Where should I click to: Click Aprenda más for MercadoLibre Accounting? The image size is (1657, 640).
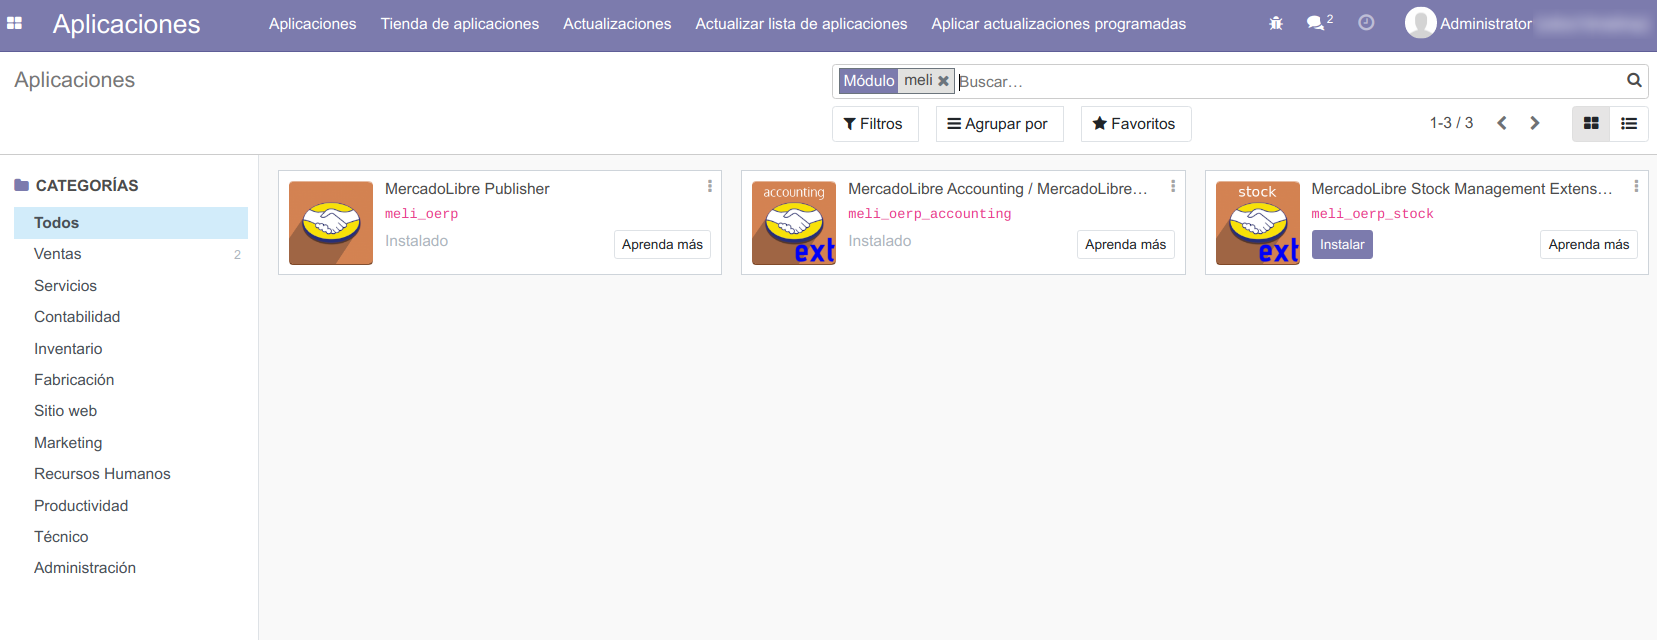pos(1126,244)
